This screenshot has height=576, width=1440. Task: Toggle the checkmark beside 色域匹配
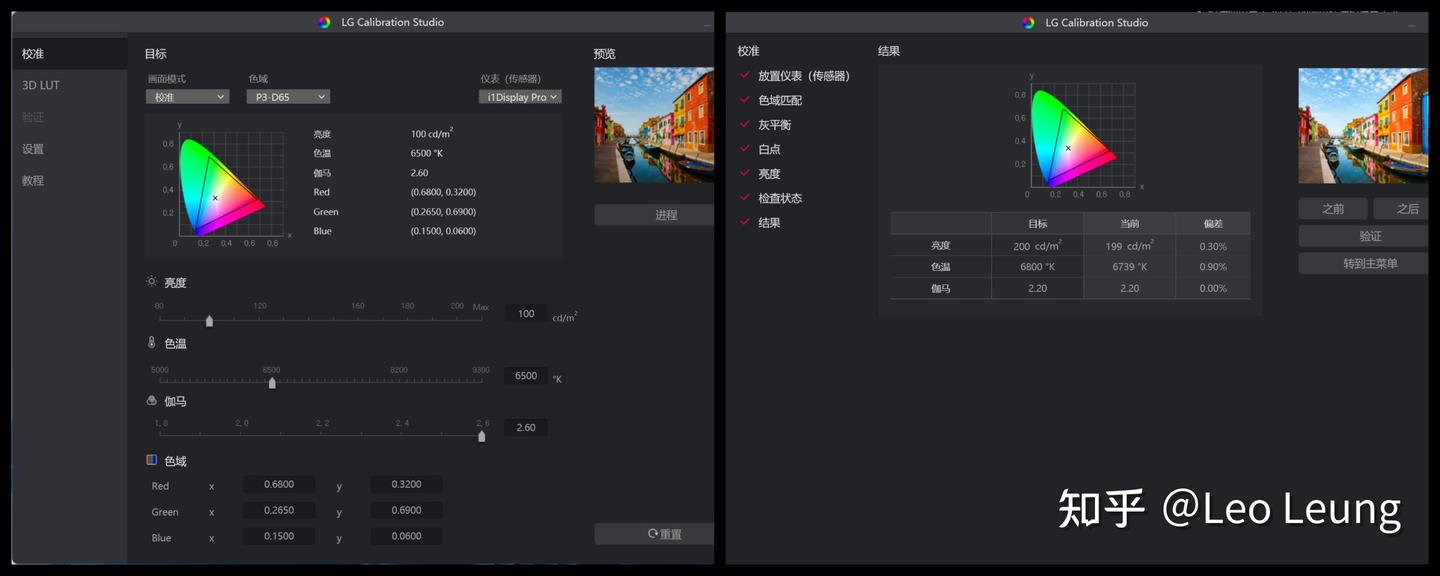[x=745, y=100]
